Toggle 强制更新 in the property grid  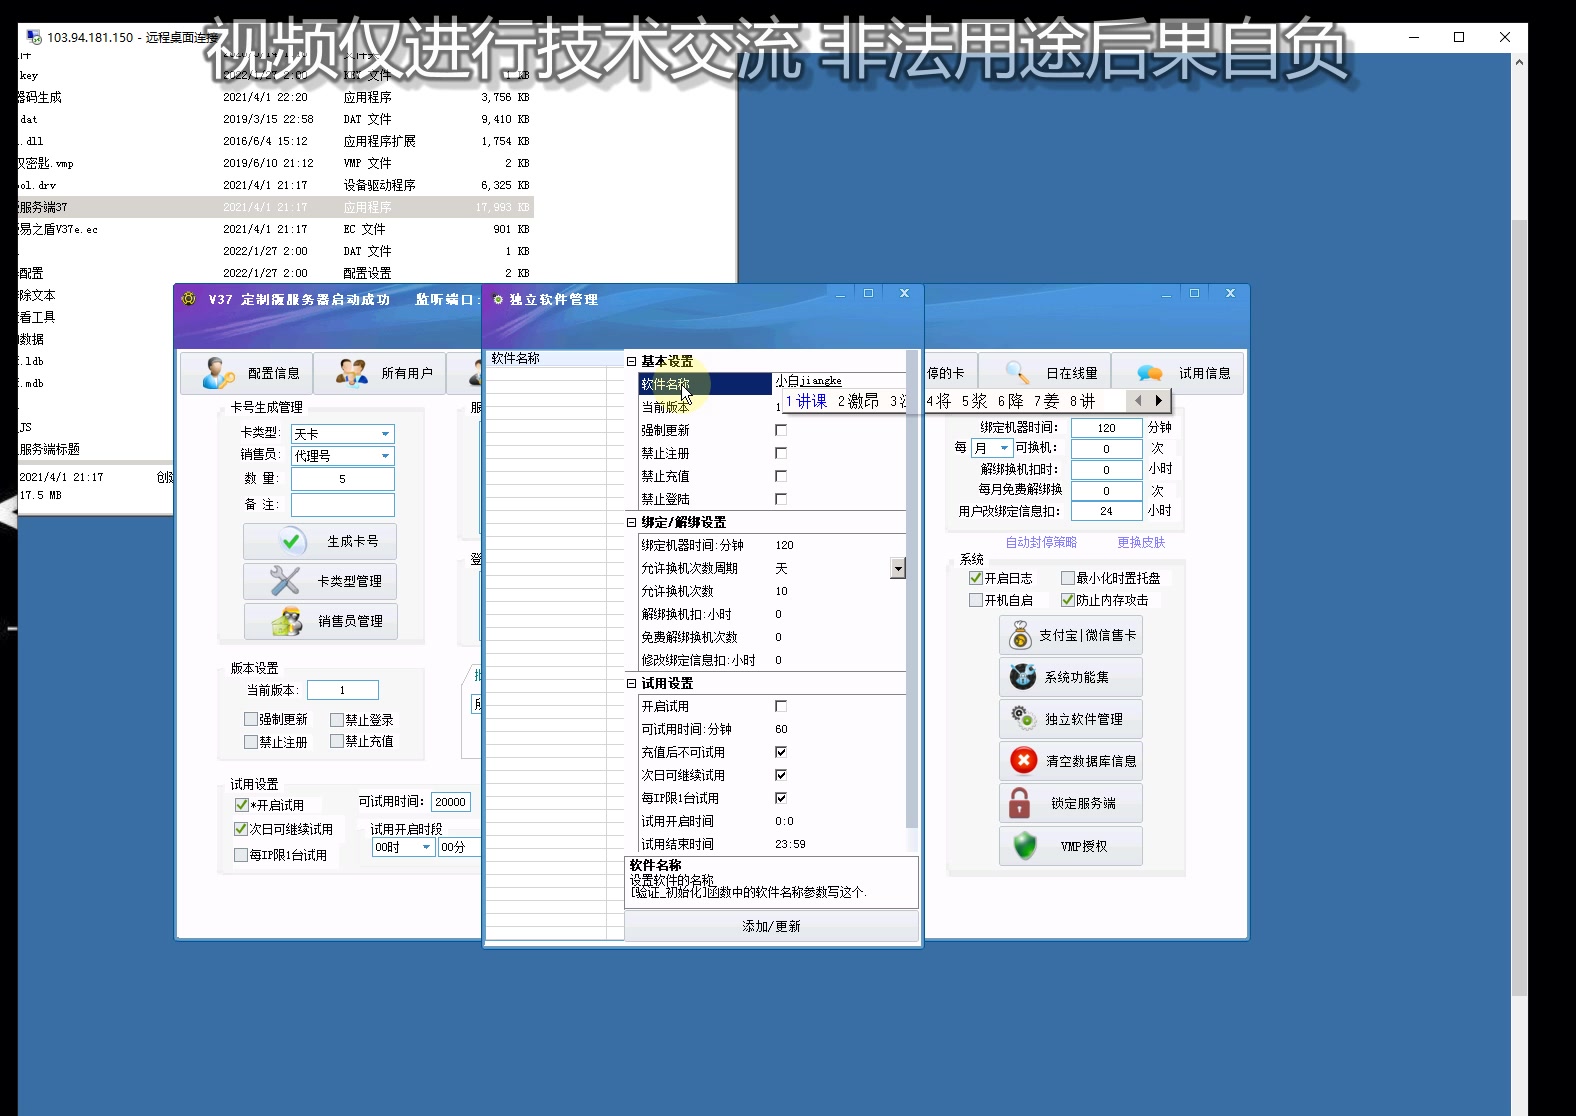pyautogui.click(x=781, y=430)
